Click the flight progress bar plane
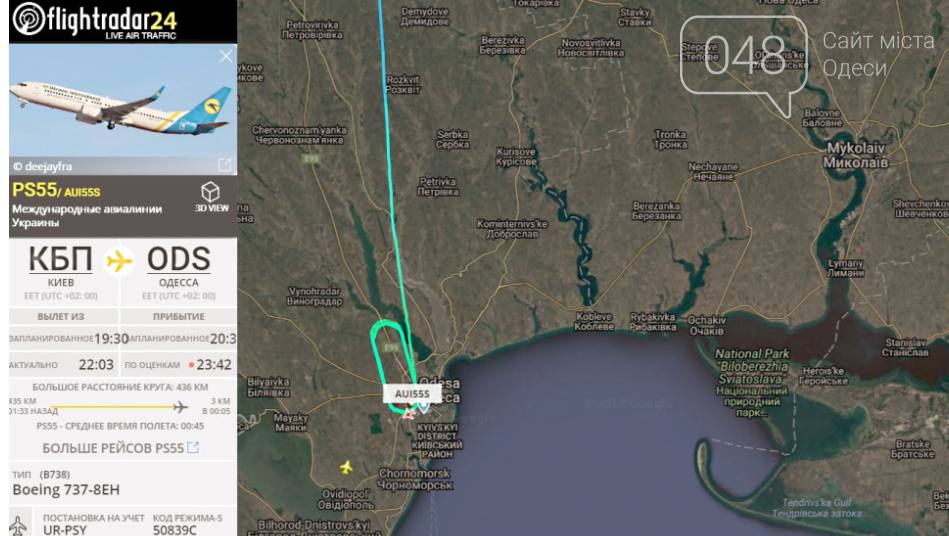This screenshot has width=949, height=536. pos(180,407)
